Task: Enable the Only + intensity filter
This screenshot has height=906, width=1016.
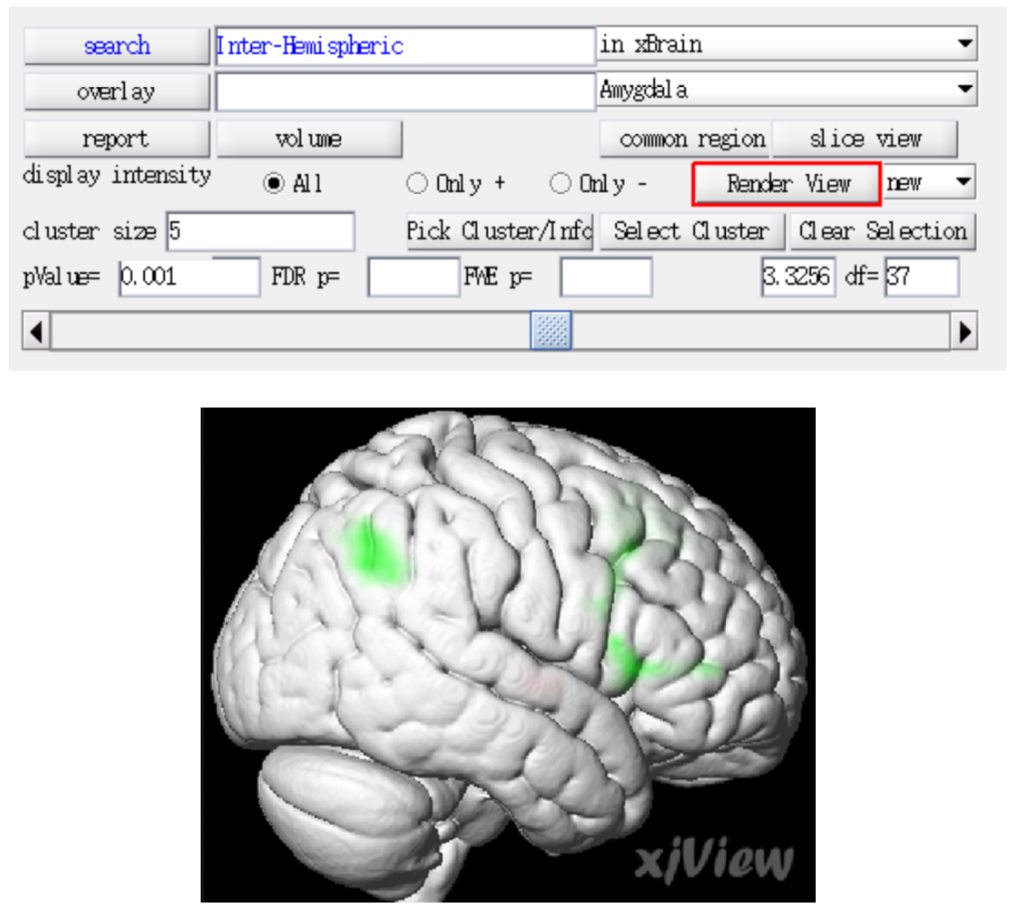Action: tap(417, 183)
